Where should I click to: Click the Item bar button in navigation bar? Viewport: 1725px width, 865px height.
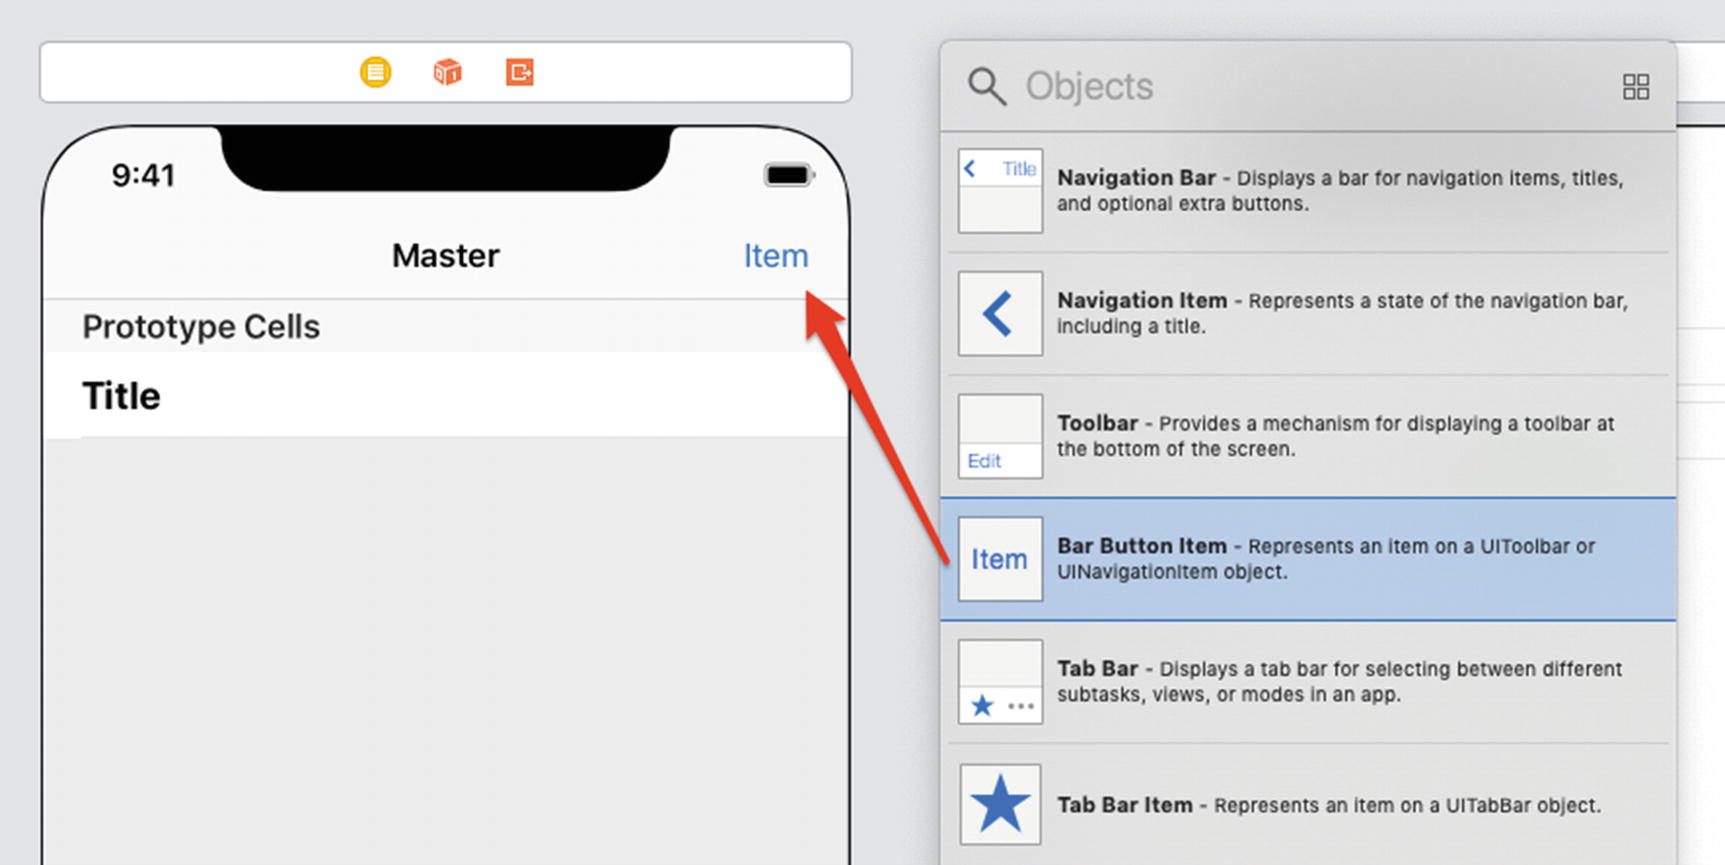click(x=775, y=256)
